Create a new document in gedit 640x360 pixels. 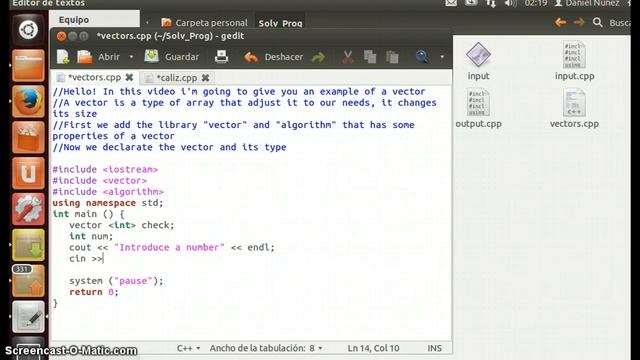pyautogui.click(x=63, y=57)
